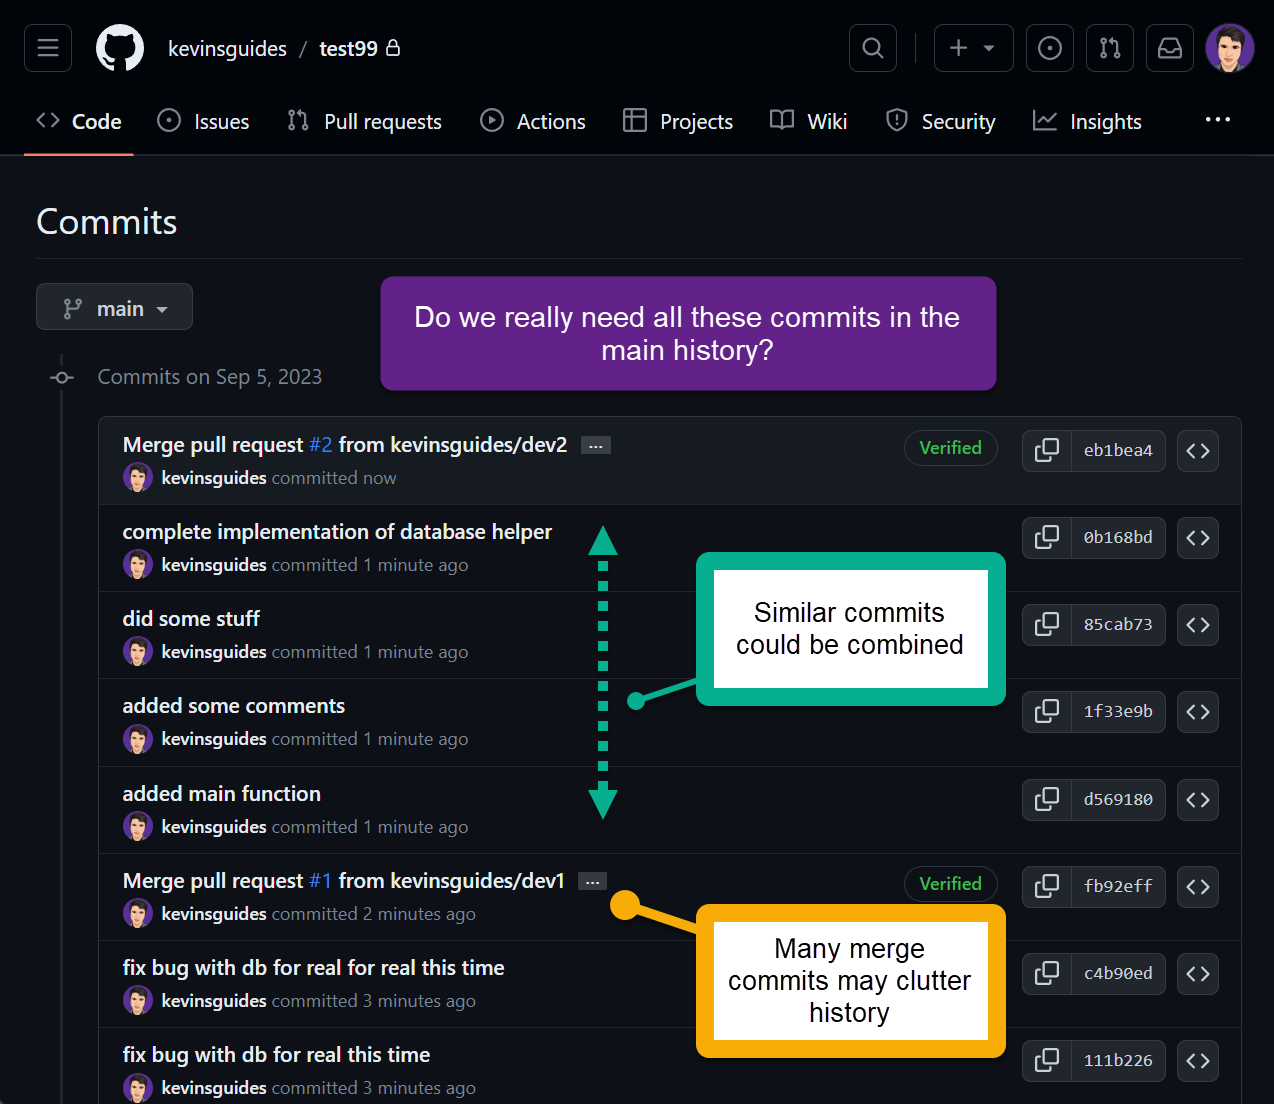Open 'fix bug with db for real for real this time'
Image resolution: width=1274 pixels, height=1104 pixels.
pos(313,968)
